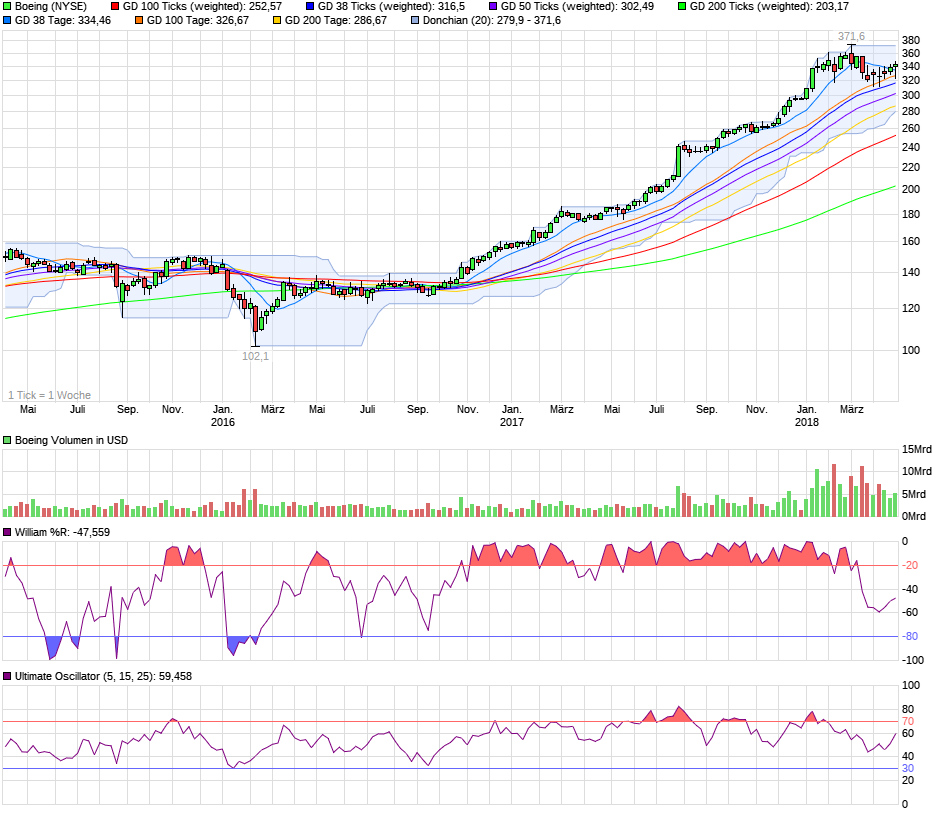Click the 5Mrd volume axis label
Screen dimensions: 940x814
coord(914,495)
